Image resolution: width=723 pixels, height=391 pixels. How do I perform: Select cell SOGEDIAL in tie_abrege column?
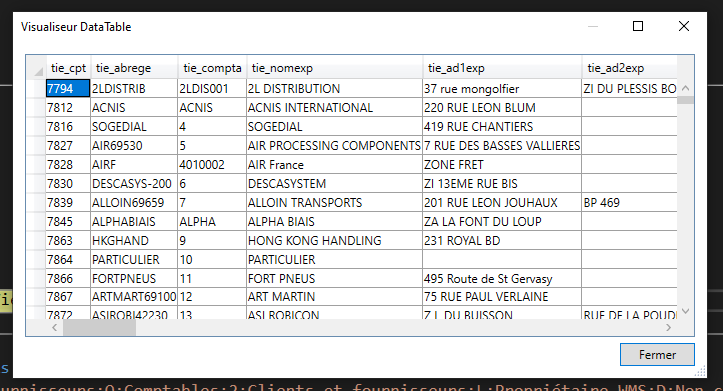(x=134, y=126)
